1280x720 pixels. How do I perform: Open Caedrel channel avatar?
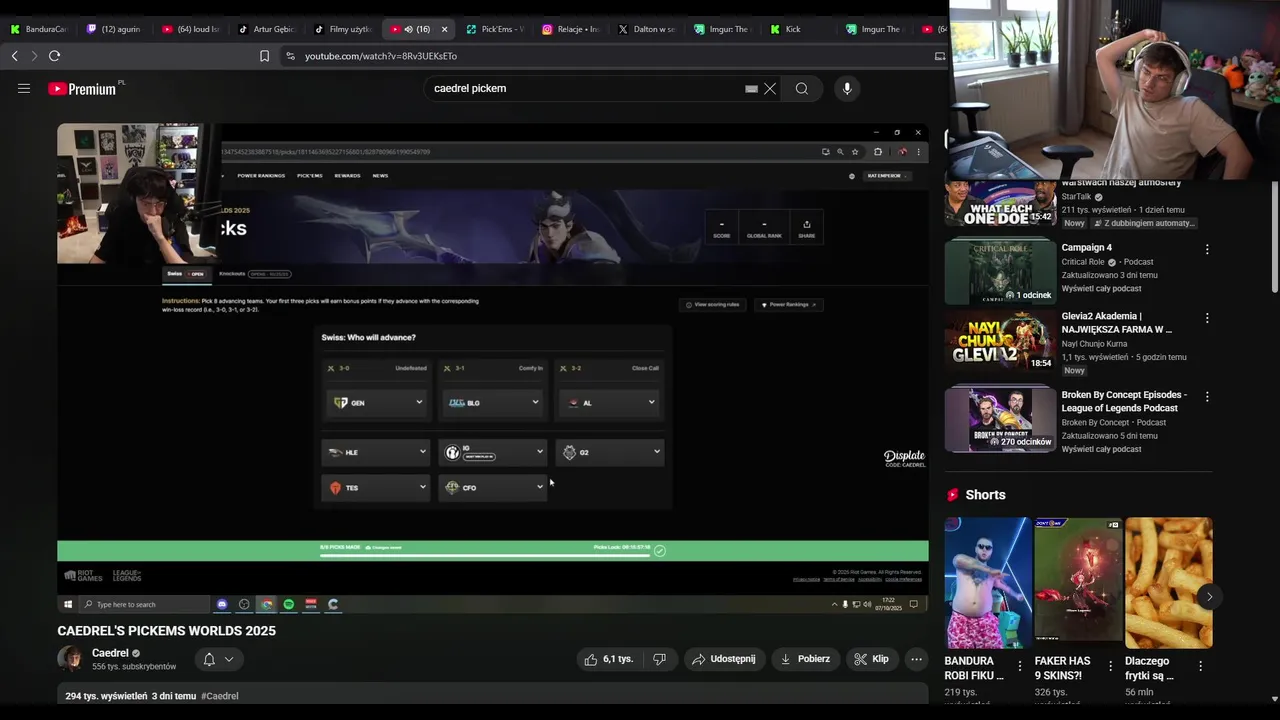[70, 659]
